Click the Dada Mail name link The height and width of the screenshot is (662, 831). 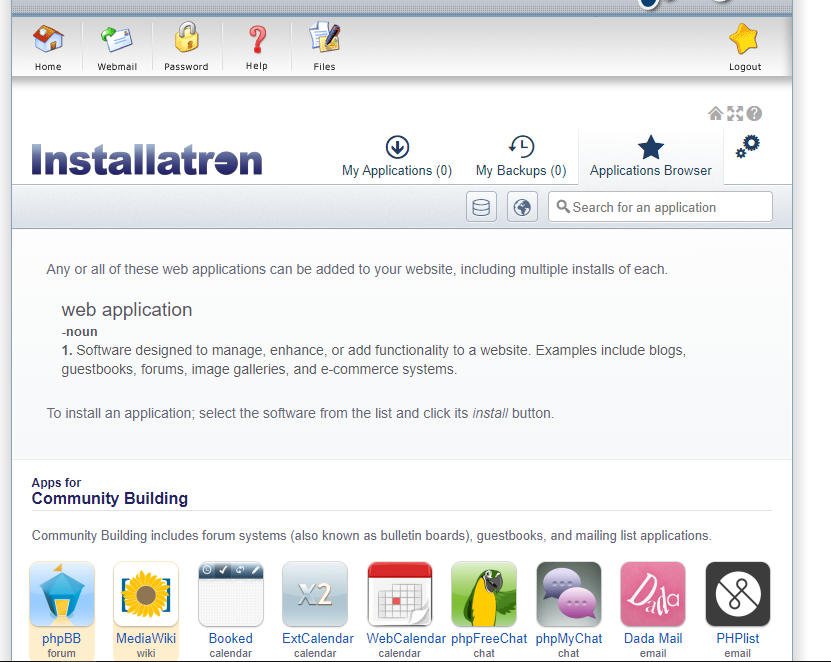coord(653,638)
